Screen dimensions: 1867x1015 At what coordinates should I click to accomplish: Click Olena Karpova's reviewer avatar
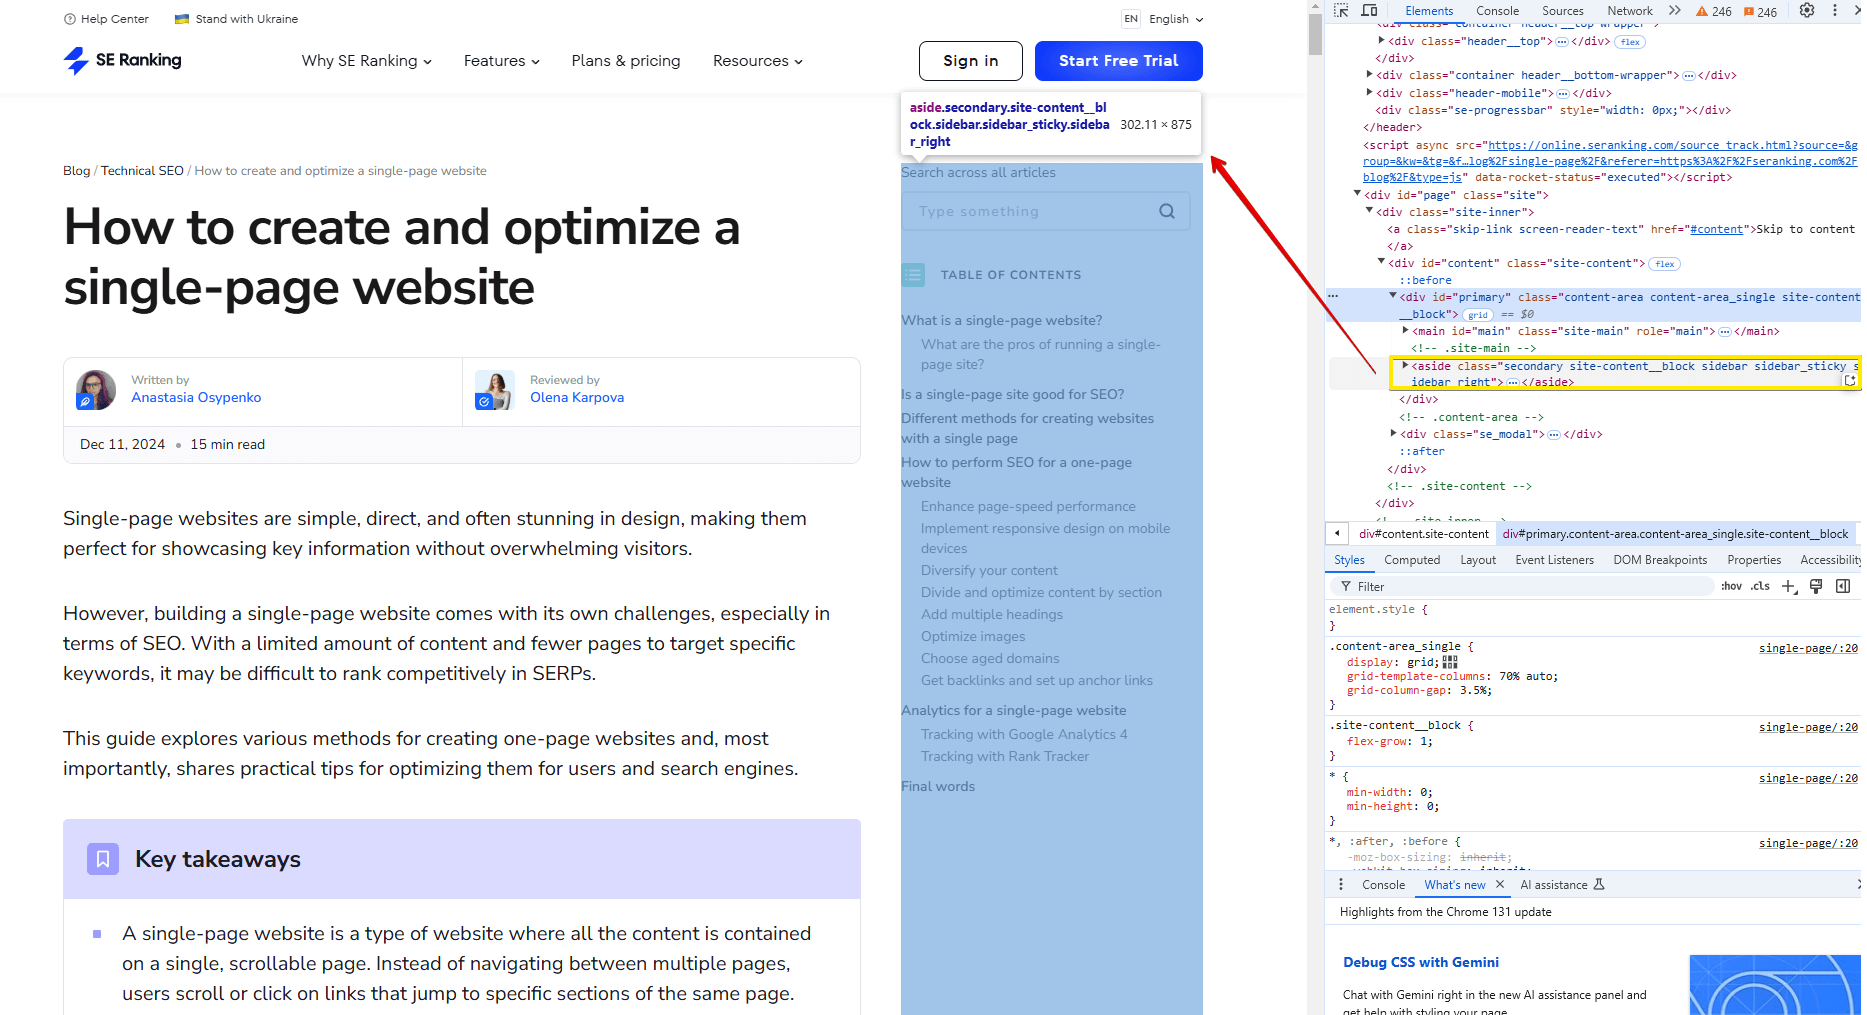coord(495,389)
